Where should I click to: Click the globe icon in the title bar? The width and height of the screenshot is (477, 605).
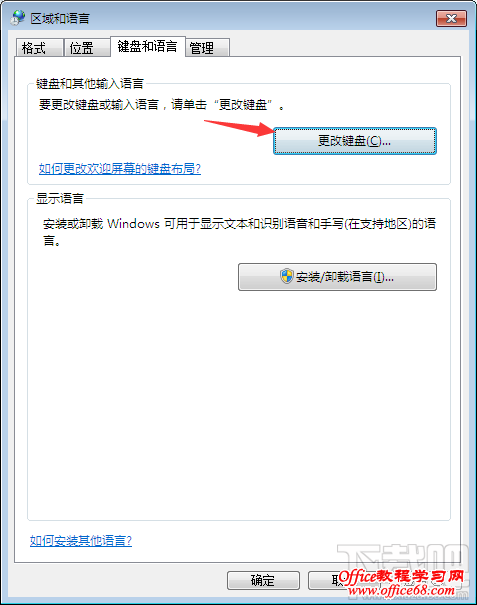18,18
